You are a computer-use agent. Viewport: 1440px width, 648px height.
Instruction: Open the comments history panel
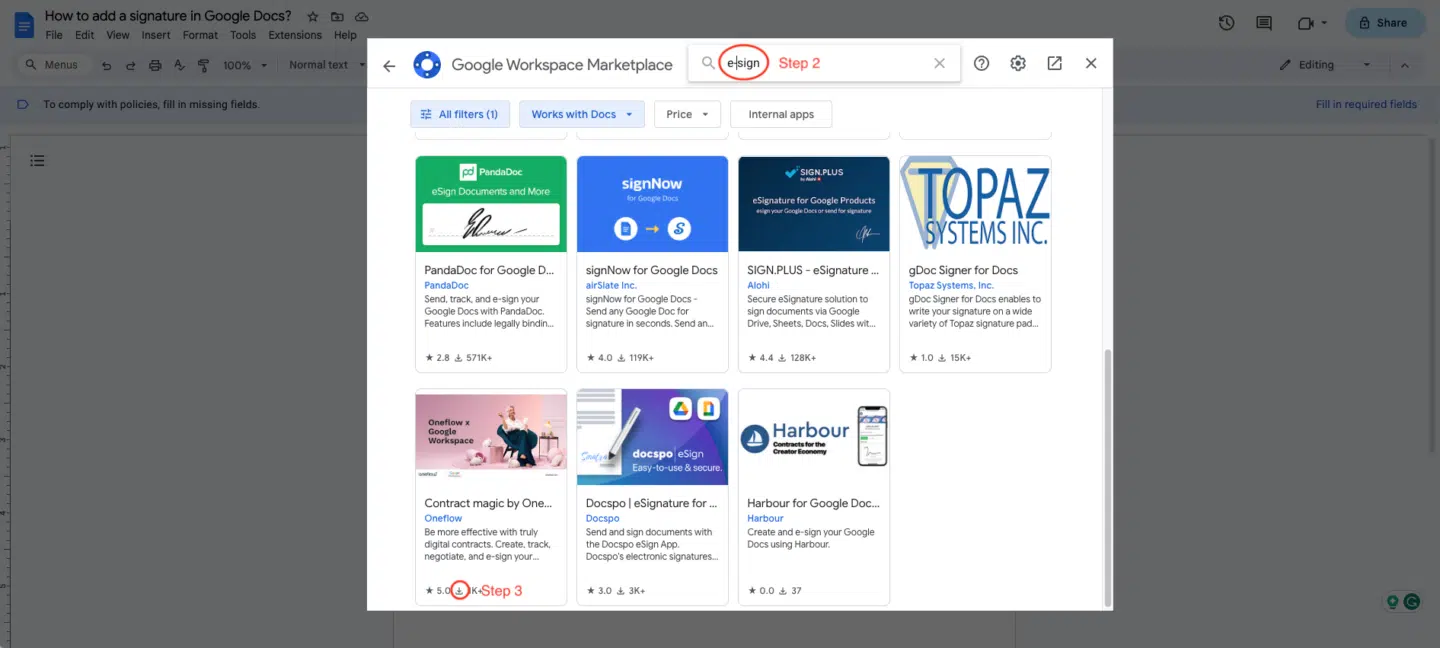coord(1264,23)
